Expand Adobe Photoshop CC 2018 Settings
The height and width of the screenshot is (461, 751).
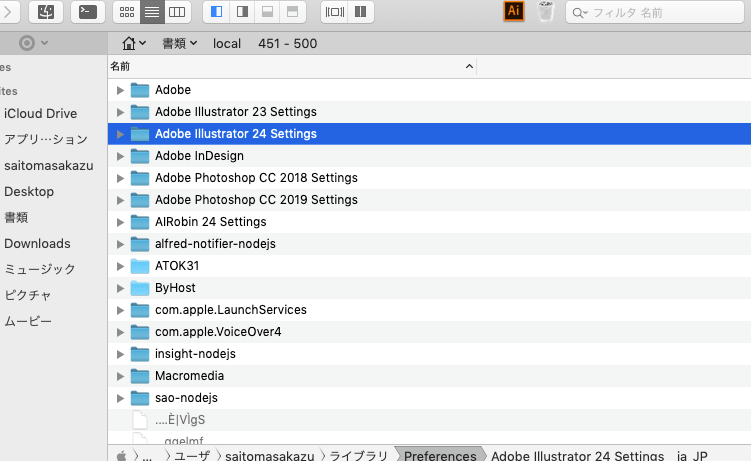[x=120, y=178]
